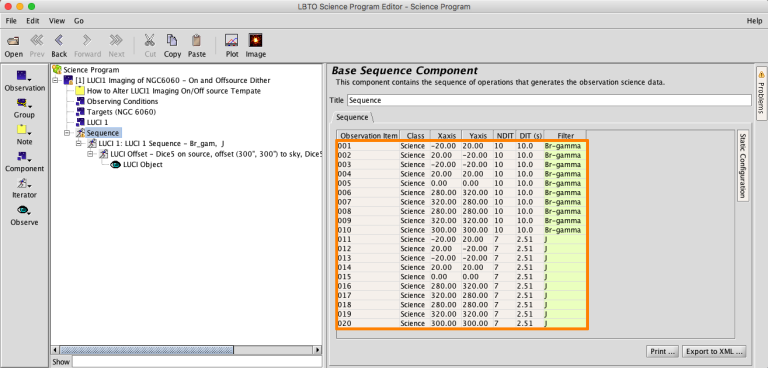This screenshot has height=368, width=768.
Task: Click J filter cell in row 011
Action: pyautogui.click(x=565, y=239)
